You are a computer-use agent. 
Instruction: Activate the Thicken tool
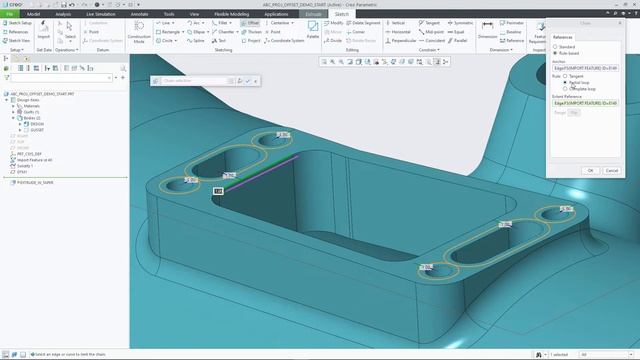click(251, 32)
